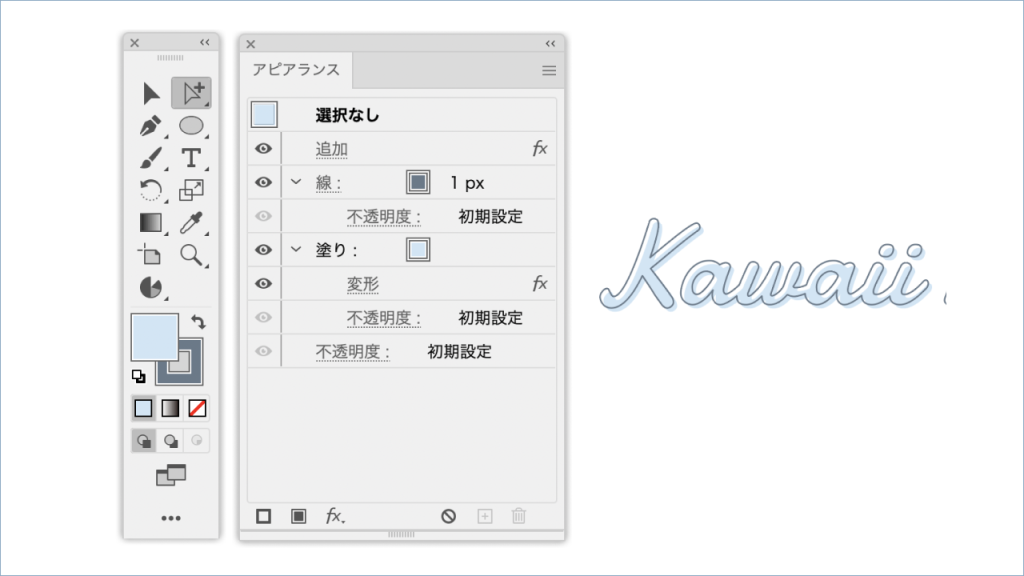Open the アピアランス tab

coord(296,70)
